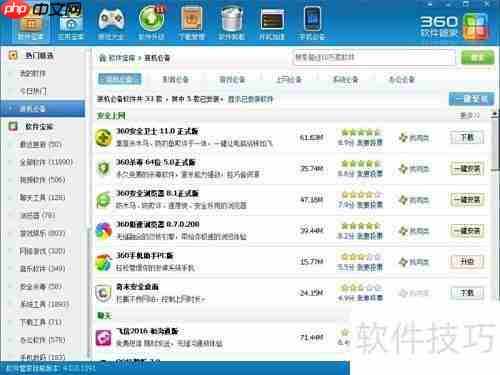Image resolution: width=500 pixels, height=375 pixels.
Task: Select 今日热门 in the sidebar
Action: pos(33,91)
